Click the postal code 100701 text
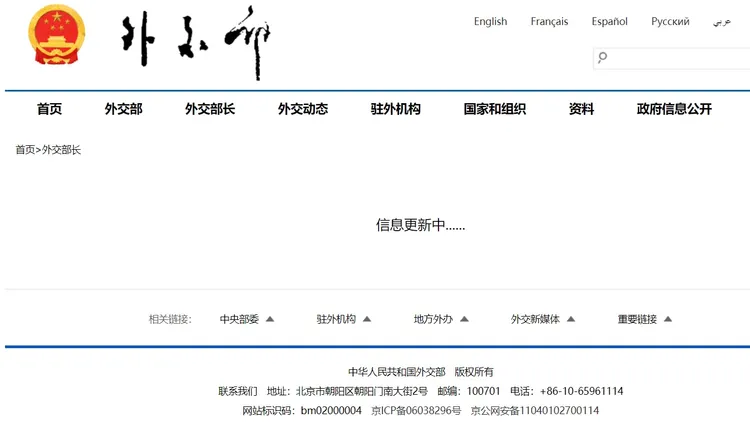The width and height of the screenshot is (750, 422). pos(484,391)
